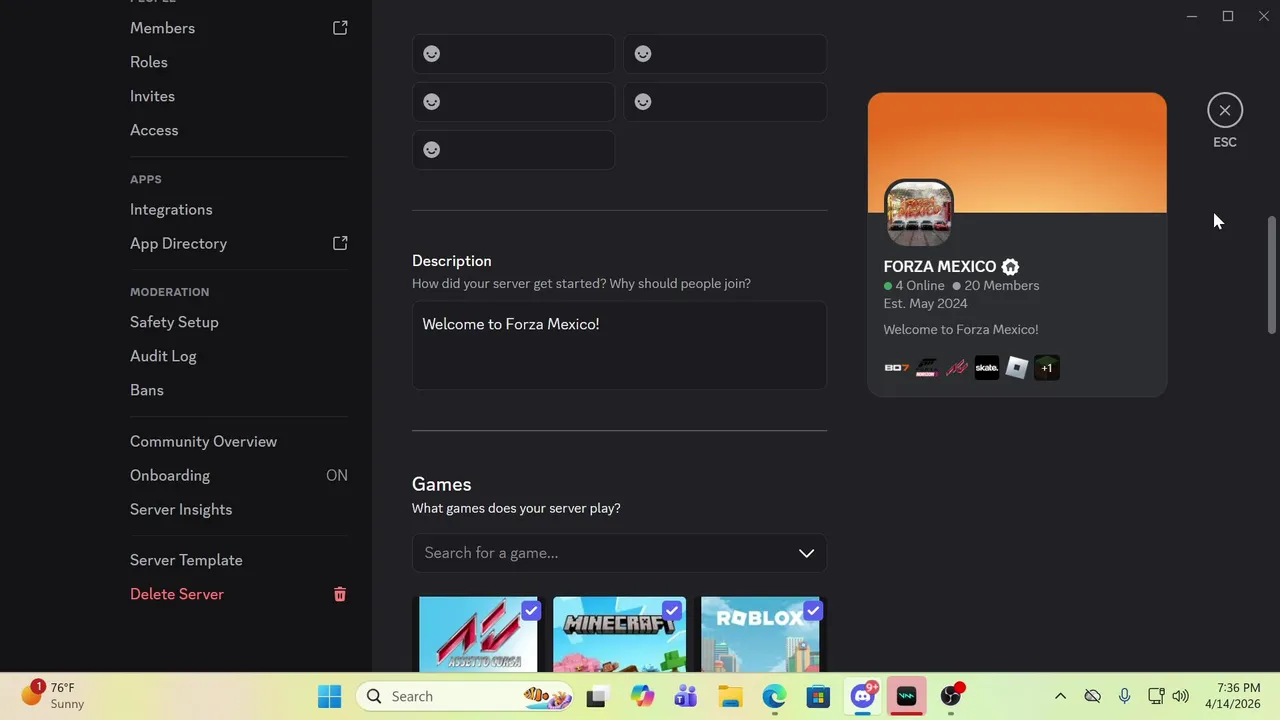
Task: Launch Copilot from taskbar
Action: point(641,696)
